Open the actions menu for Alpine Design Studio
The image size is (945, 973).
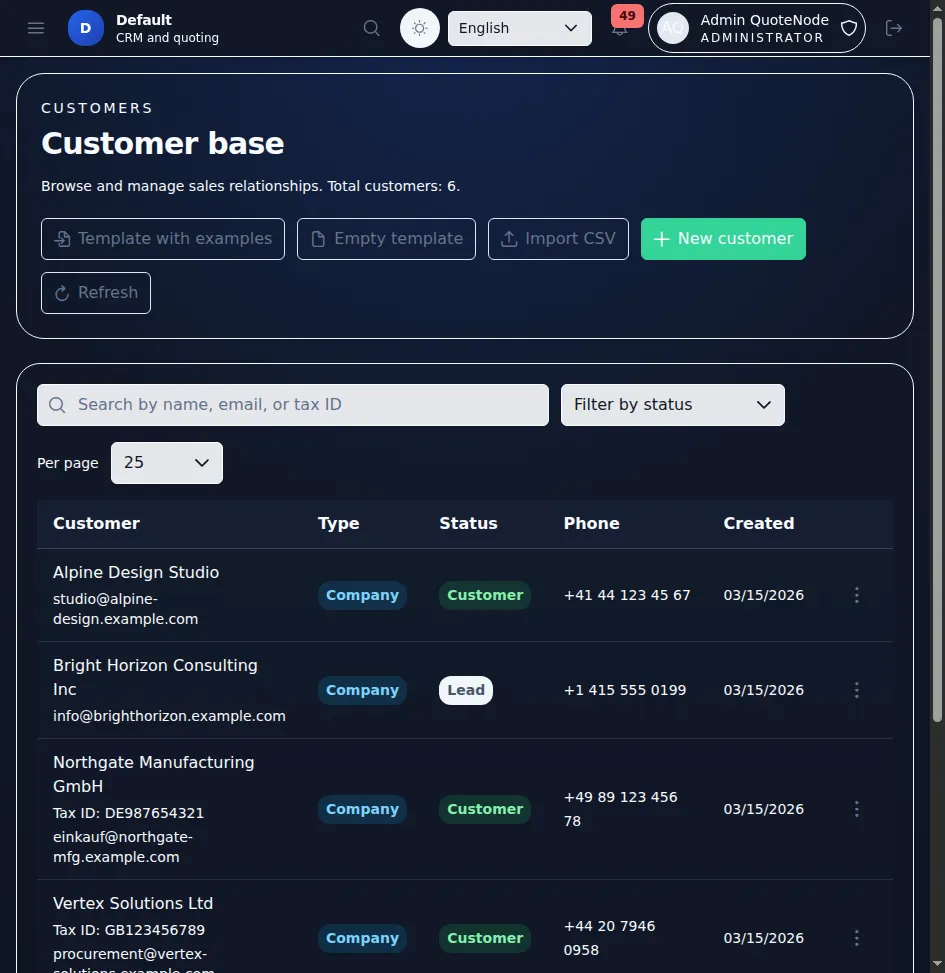857,595
